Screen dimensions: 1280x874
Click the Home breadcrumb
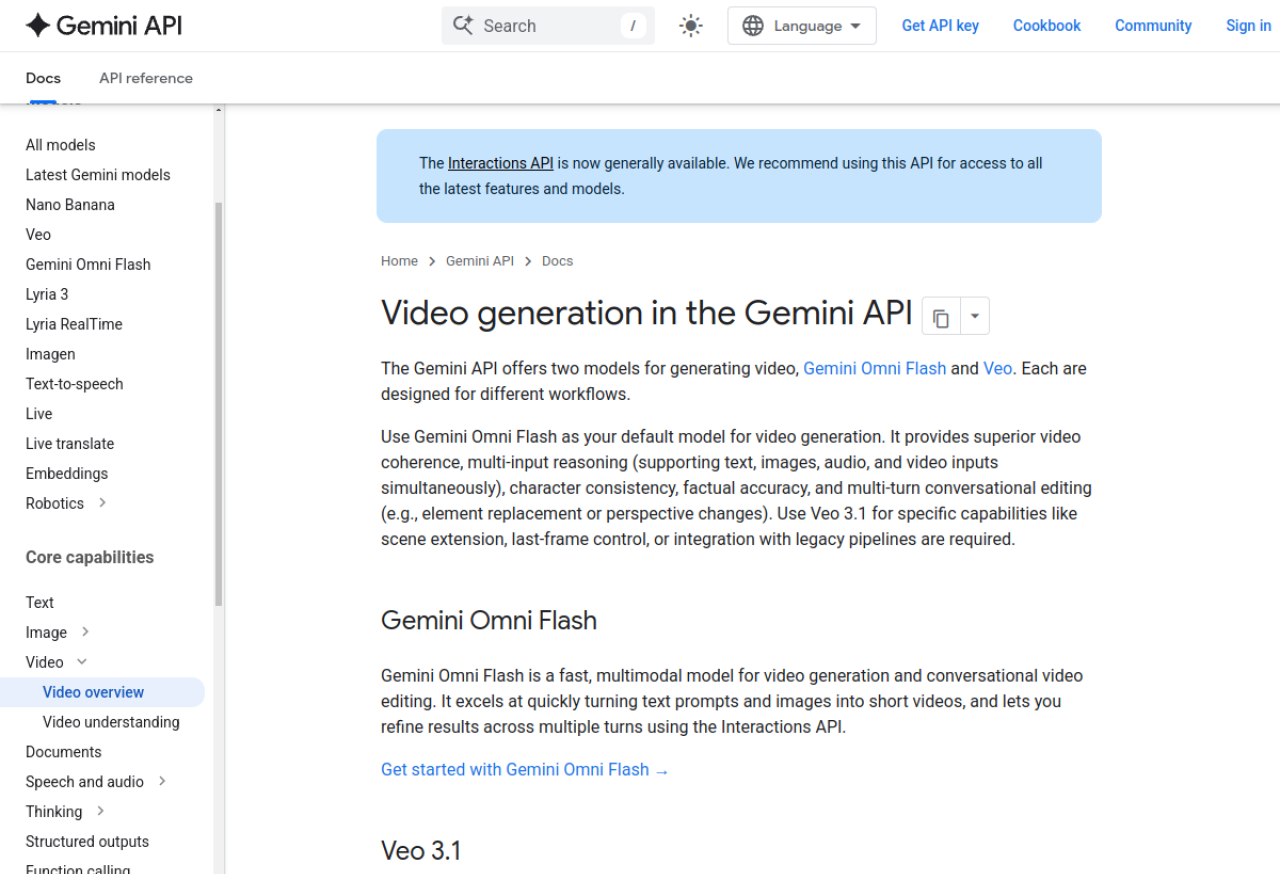point(399,261)
